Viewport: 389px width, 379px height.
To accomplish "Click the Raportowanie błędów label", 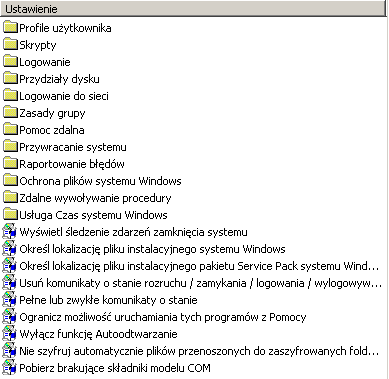I will tap(72, 164).
